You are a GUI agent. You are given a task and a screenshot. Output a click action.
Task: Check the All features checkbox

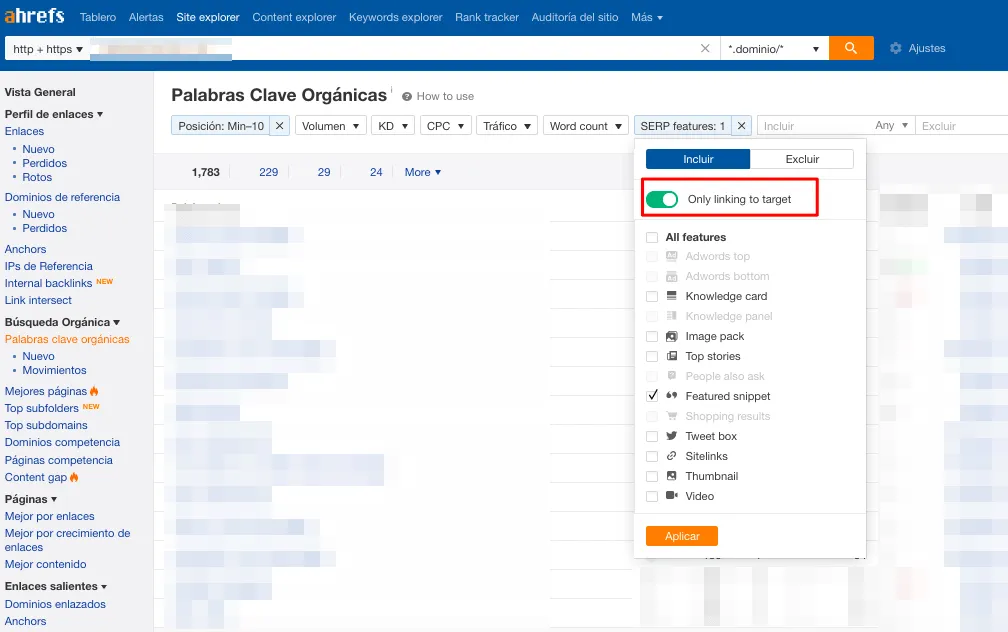click(652, 237)
